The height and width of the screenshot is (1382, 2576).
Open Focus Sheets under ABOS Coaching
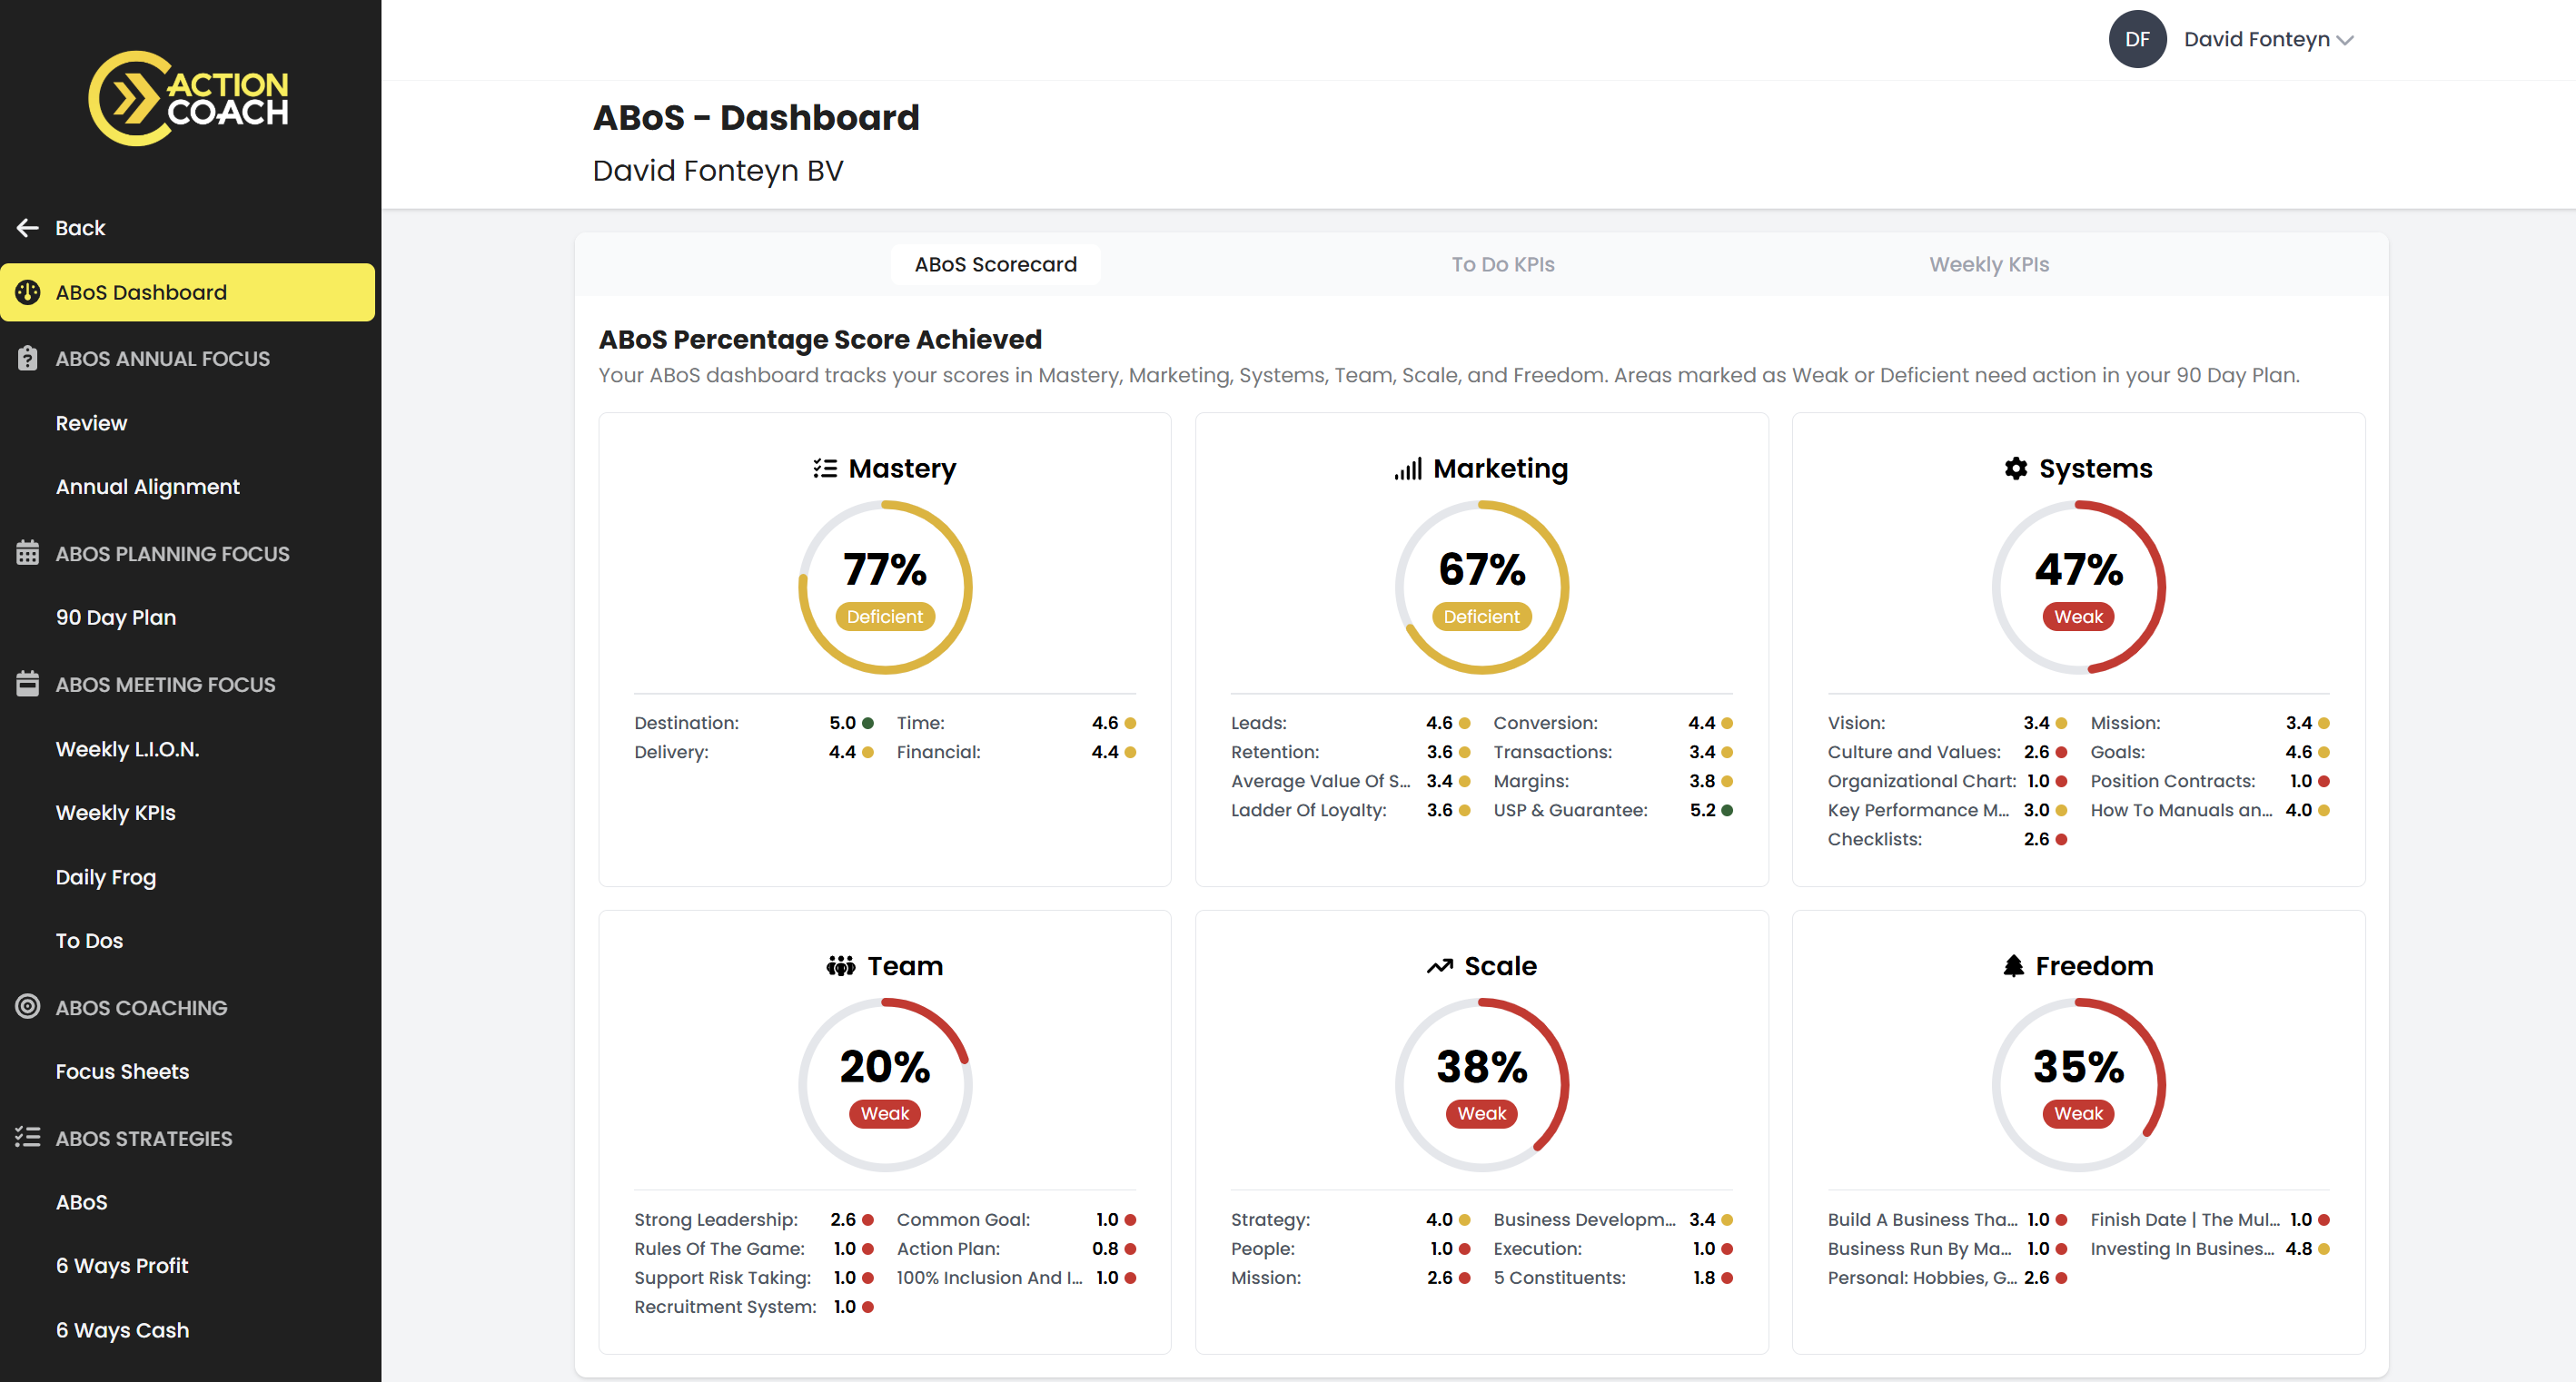[x=122, y=1071]
